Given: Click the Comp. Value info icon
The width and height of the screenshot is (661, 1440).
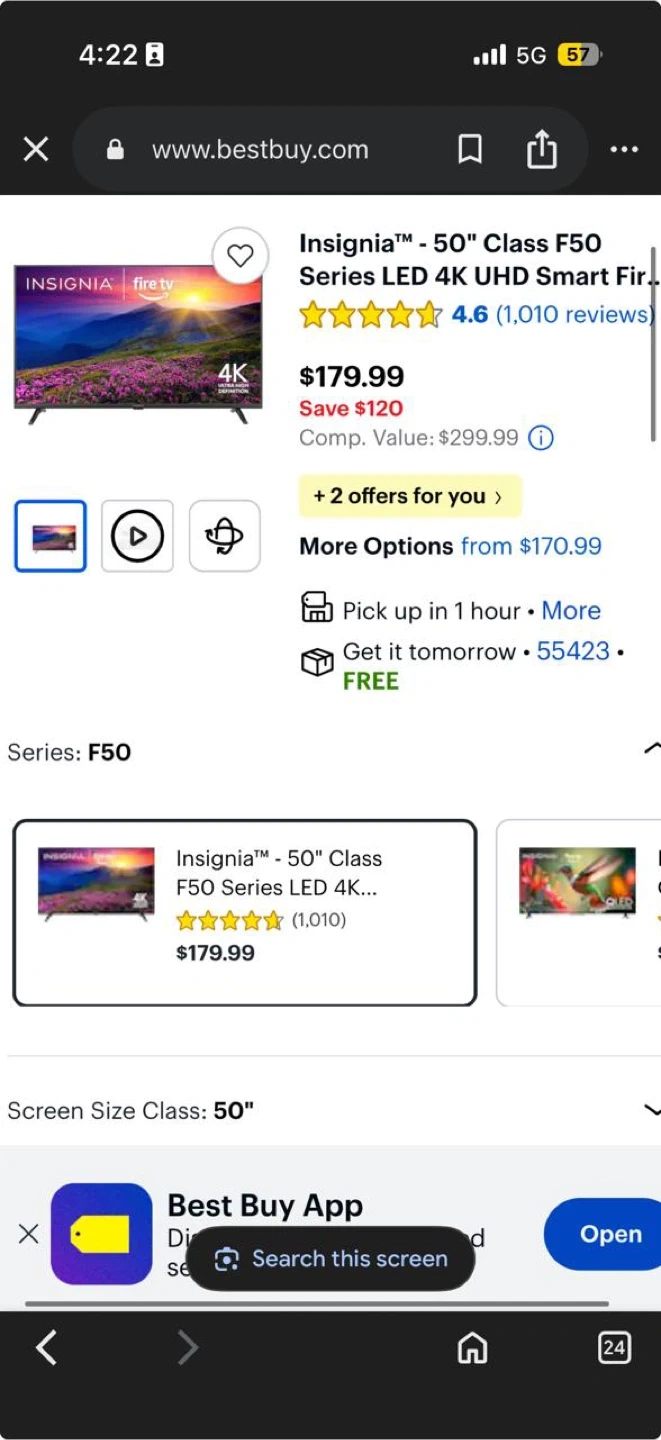Looking at the screenshot, I should click(x=540, y=438).
